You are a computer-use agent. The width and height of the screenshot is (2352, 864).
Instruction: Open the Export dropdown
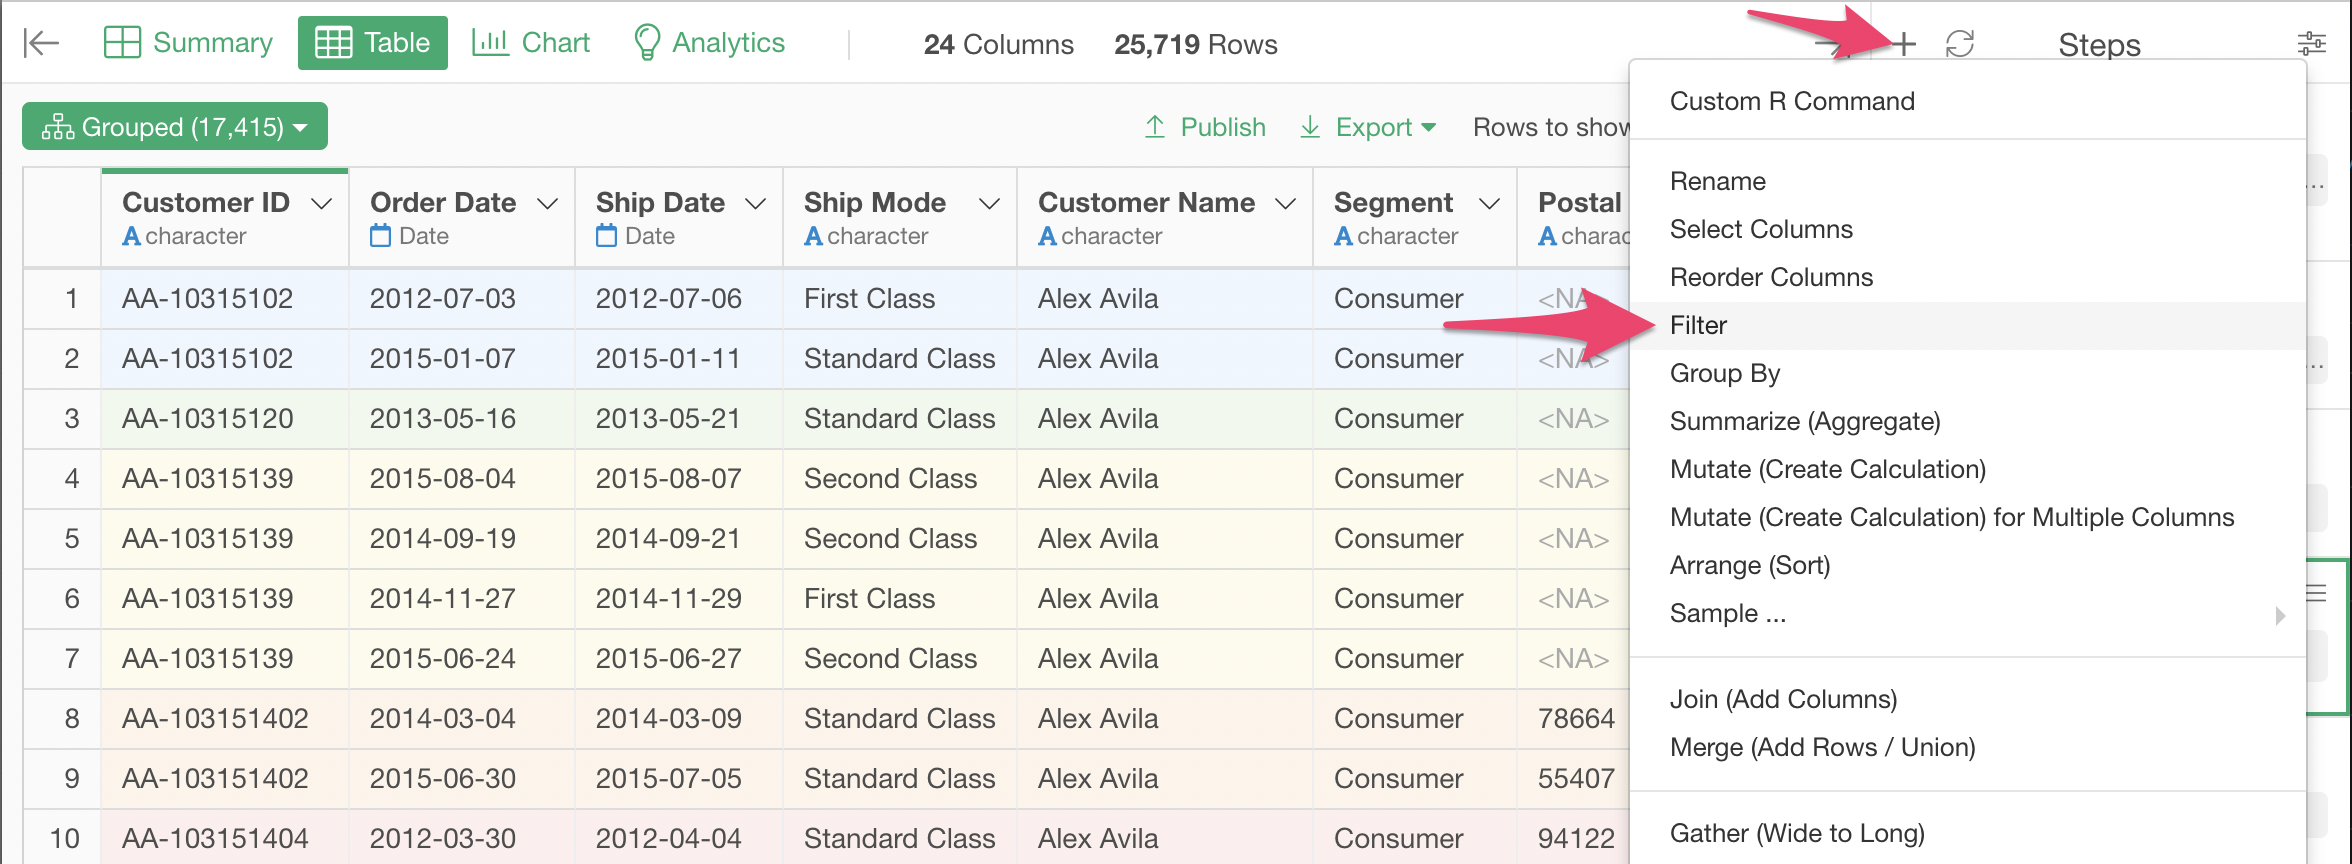click(1368, 127)
